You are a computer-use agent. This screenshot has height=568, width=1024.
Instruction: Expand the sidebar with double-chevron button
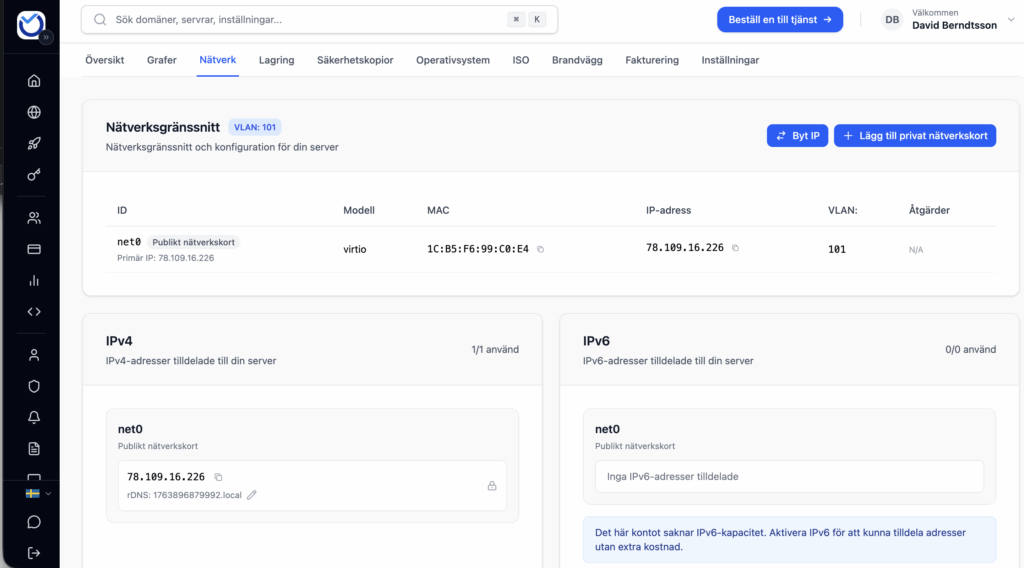pos(46,37)
